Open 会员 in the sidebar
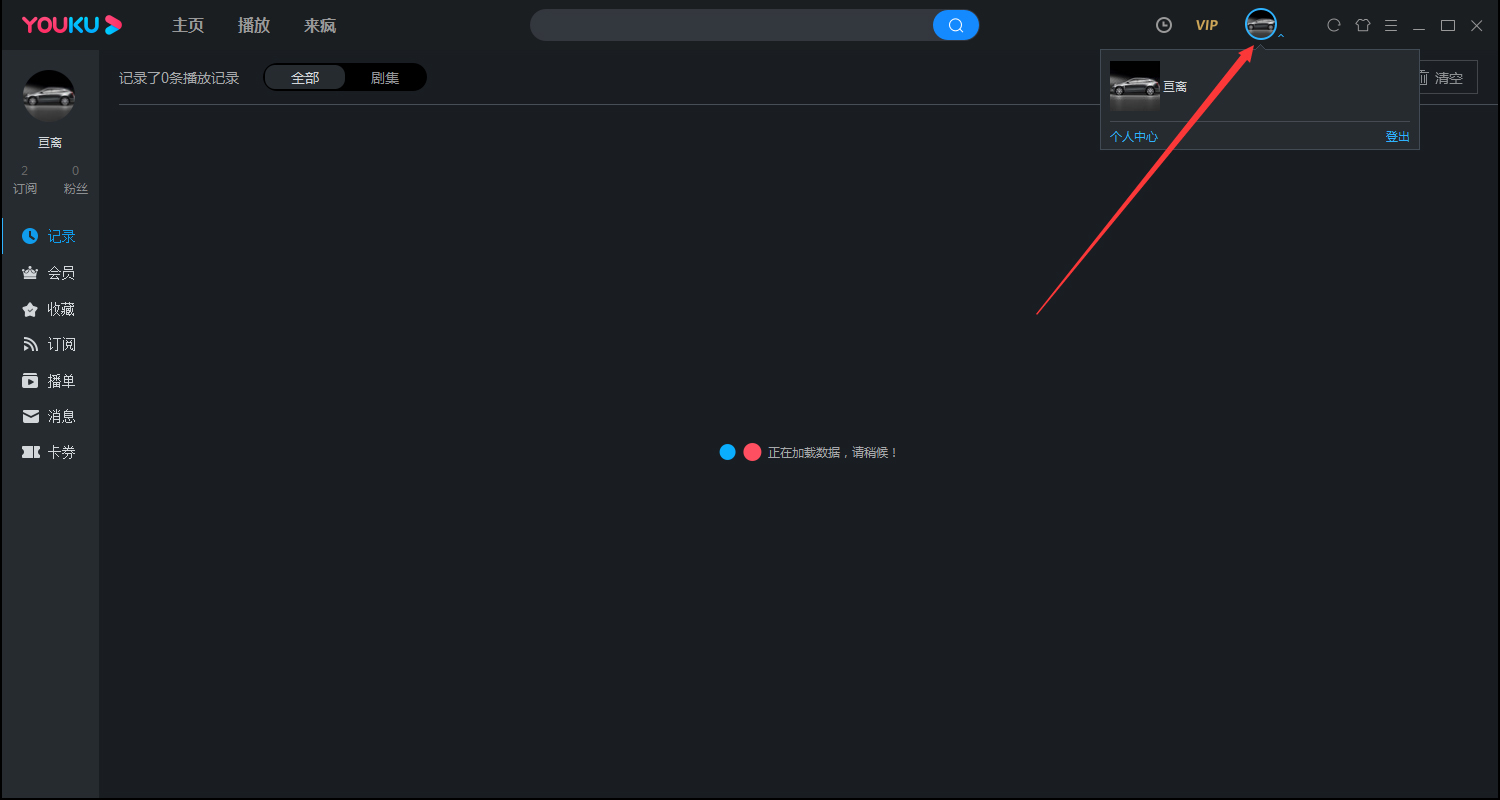 click(50, 273)
